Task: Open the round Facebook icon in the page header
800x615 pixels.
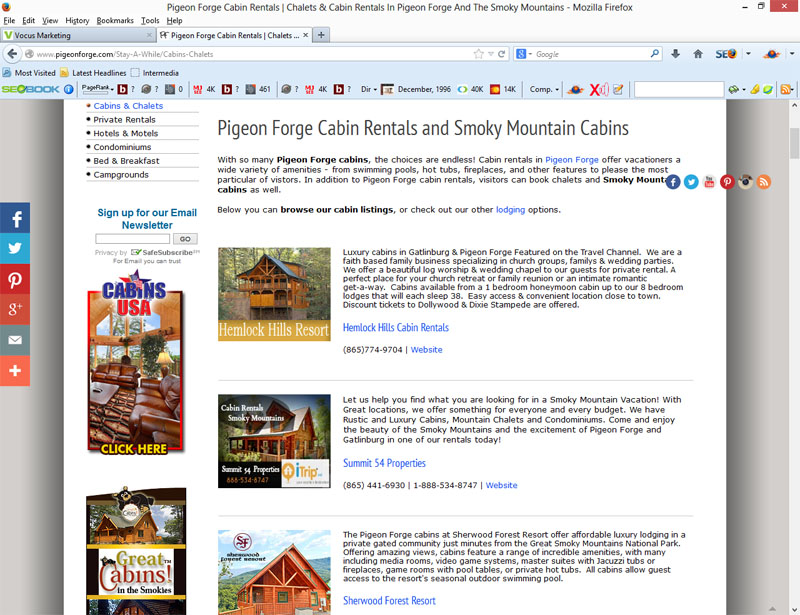Action: pos(673,182)
